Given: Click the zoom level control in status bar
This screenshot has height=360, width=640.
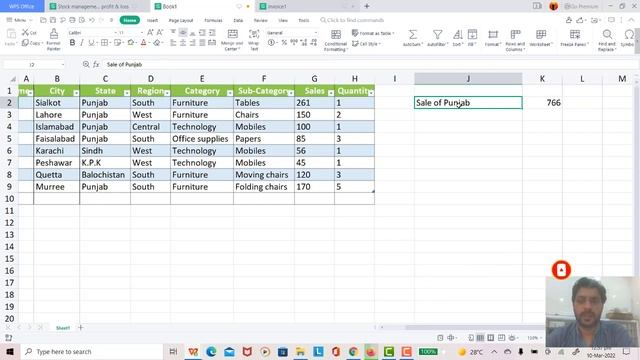Looking at the screenshot, I should [x=533, y=338].
